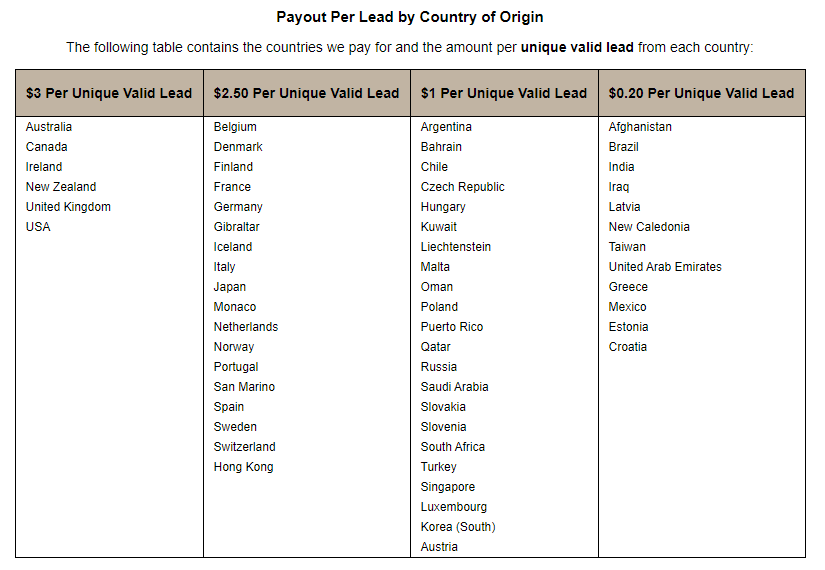Click the USA entry
Viewport: 825px width, 570px height.
coord(38,227)
